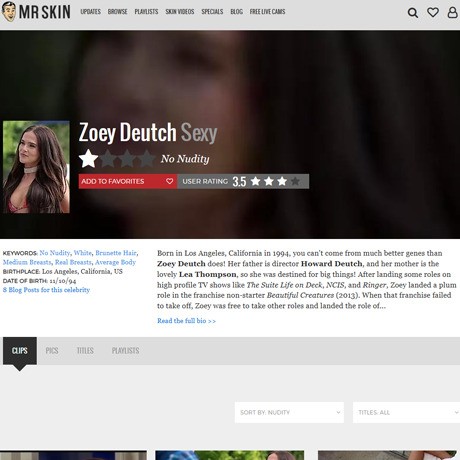Open the right clip thumbnail at bottom

pyautogui.click(x=387, y=455)
